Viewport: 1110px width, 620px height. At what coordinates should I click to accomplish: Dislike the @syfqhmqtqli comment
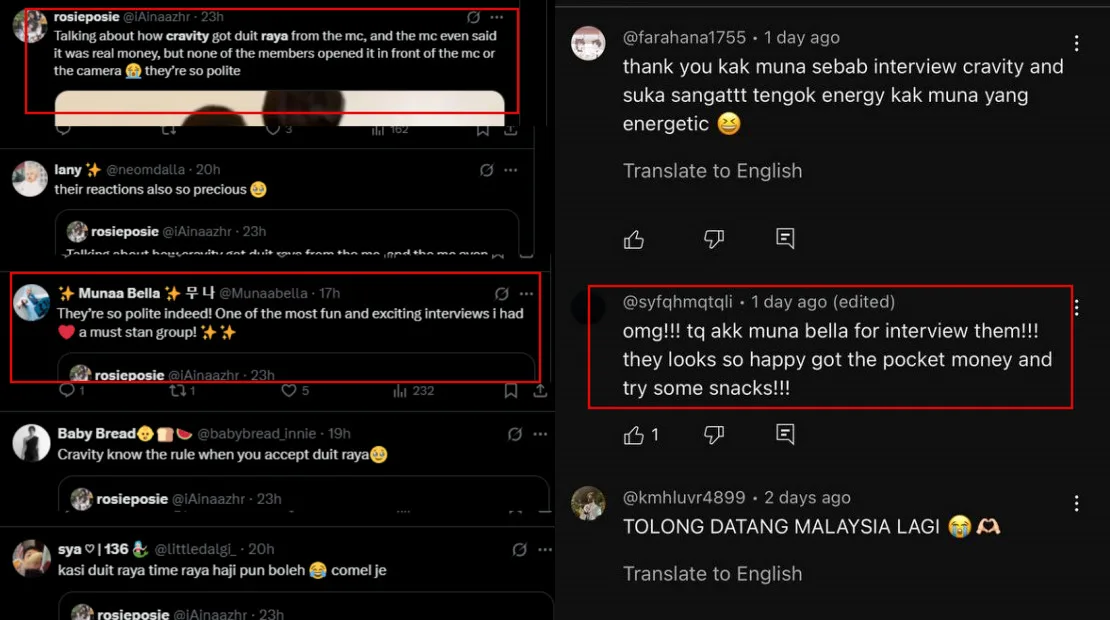(713, 434)
